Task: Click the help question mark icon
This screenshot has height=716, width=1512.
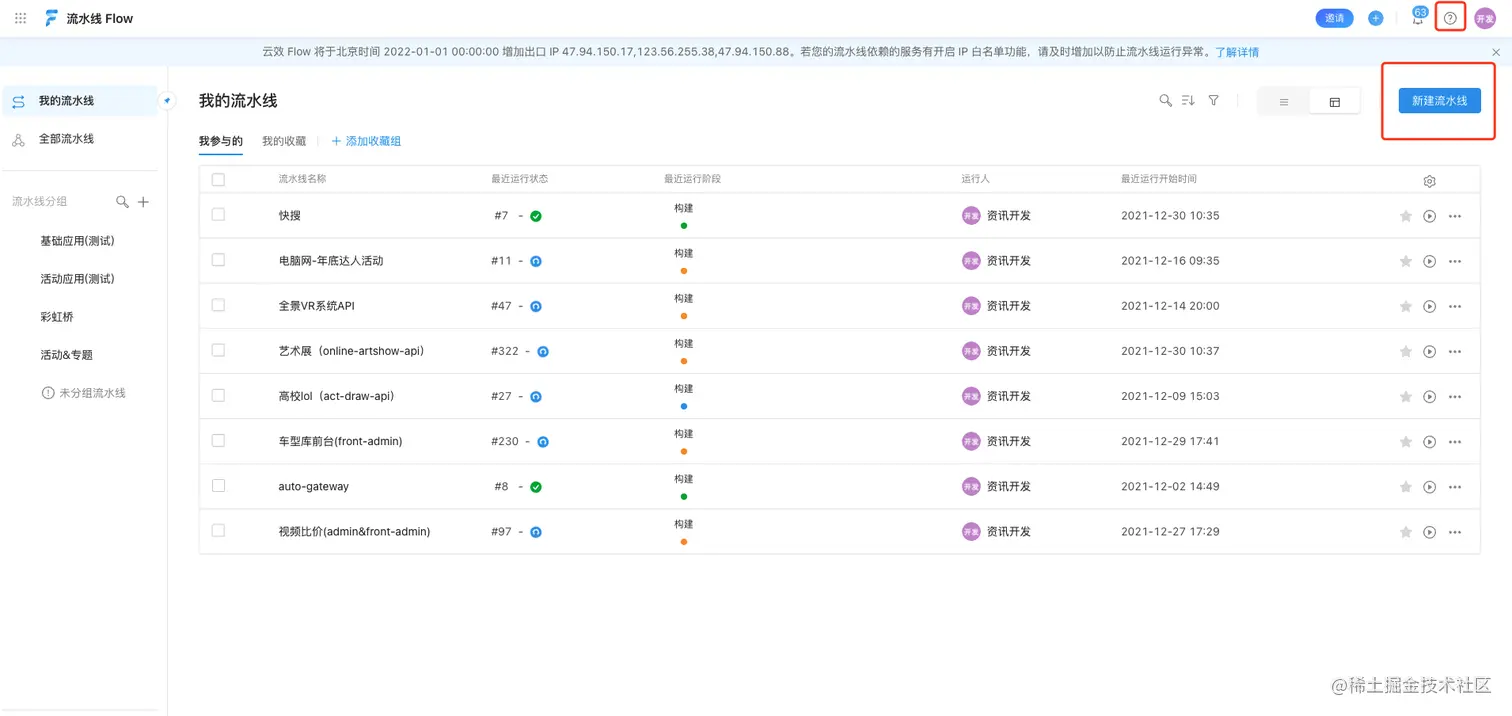Action: pos(1450,18)
